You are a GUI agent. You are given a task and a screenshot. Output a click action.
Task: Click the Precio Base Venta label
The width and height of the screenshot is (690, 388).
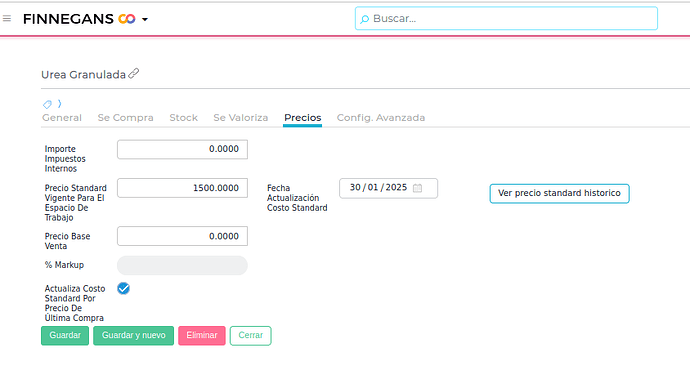click(x=67, y=241)
